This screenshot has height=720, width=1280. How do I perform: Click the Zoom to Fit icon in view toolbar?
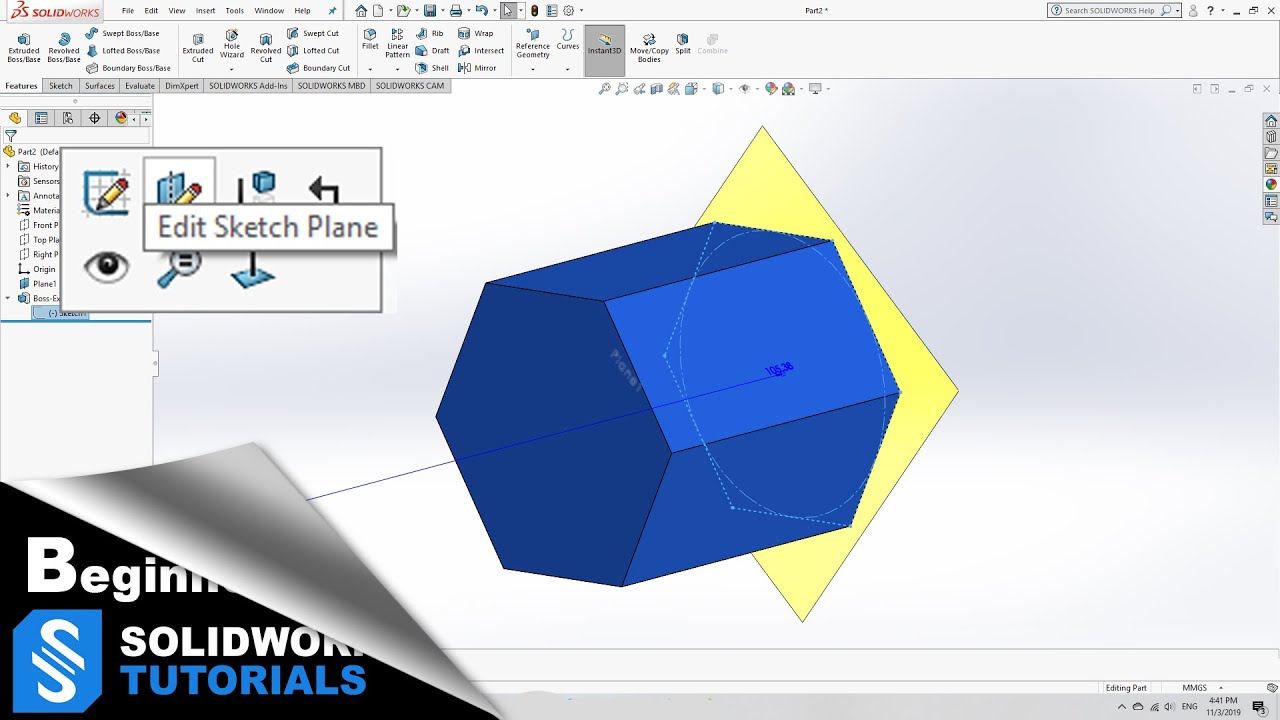point(604,89)
